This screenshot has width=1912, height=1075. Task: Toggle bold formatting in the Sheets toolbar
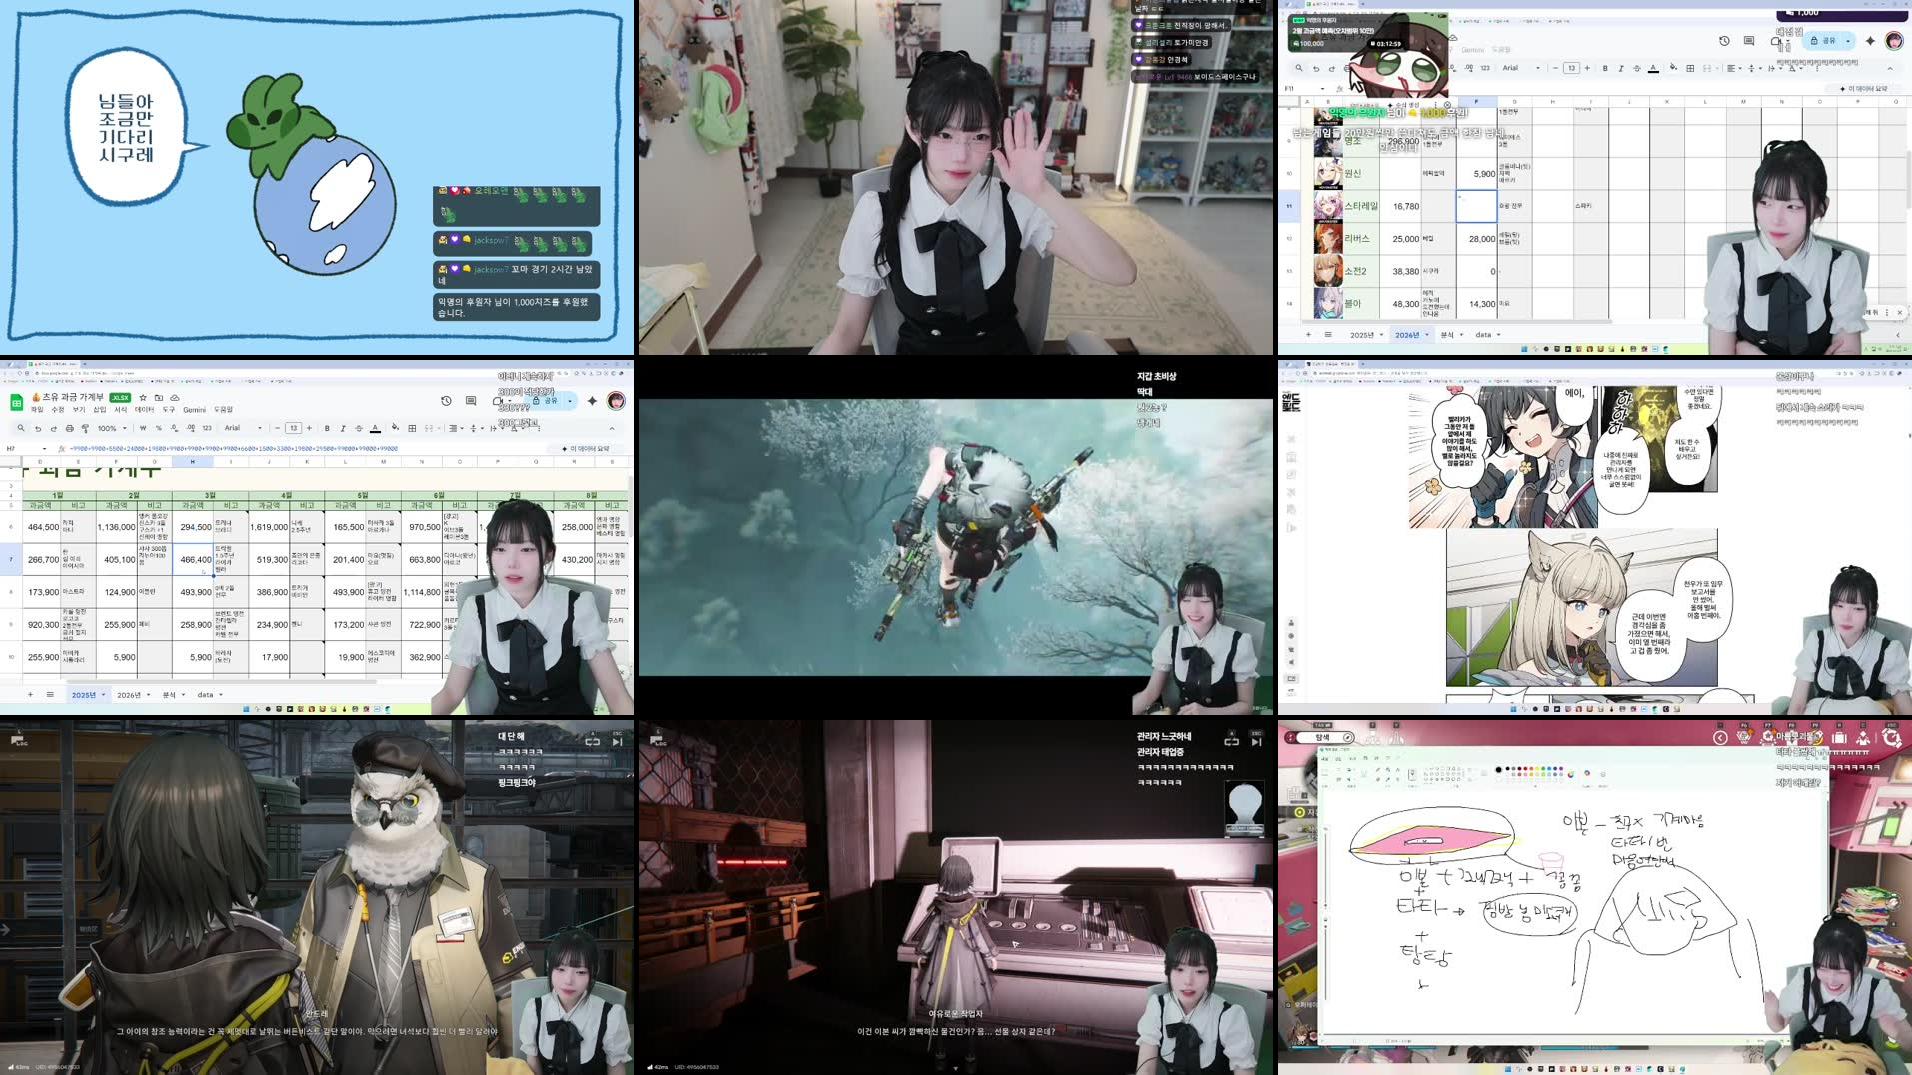[x=326, y=428]
